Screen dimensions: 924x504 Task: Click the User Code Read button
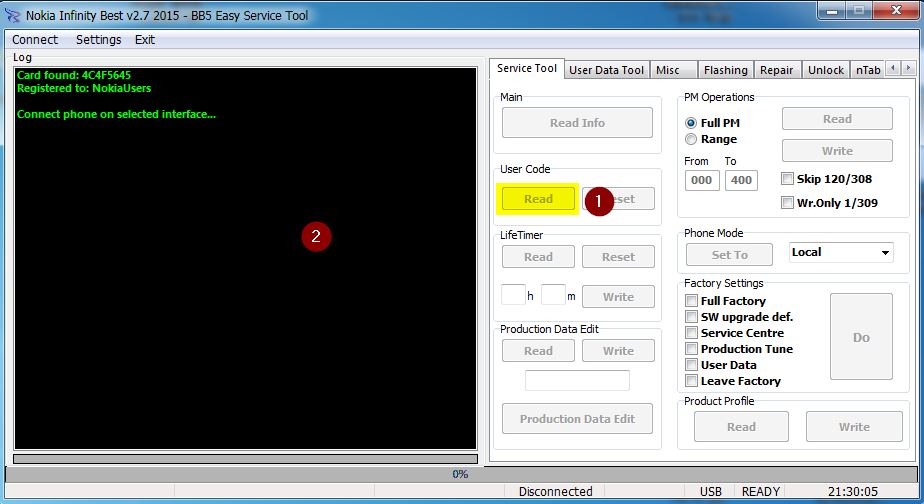click(x=538, y=199)
